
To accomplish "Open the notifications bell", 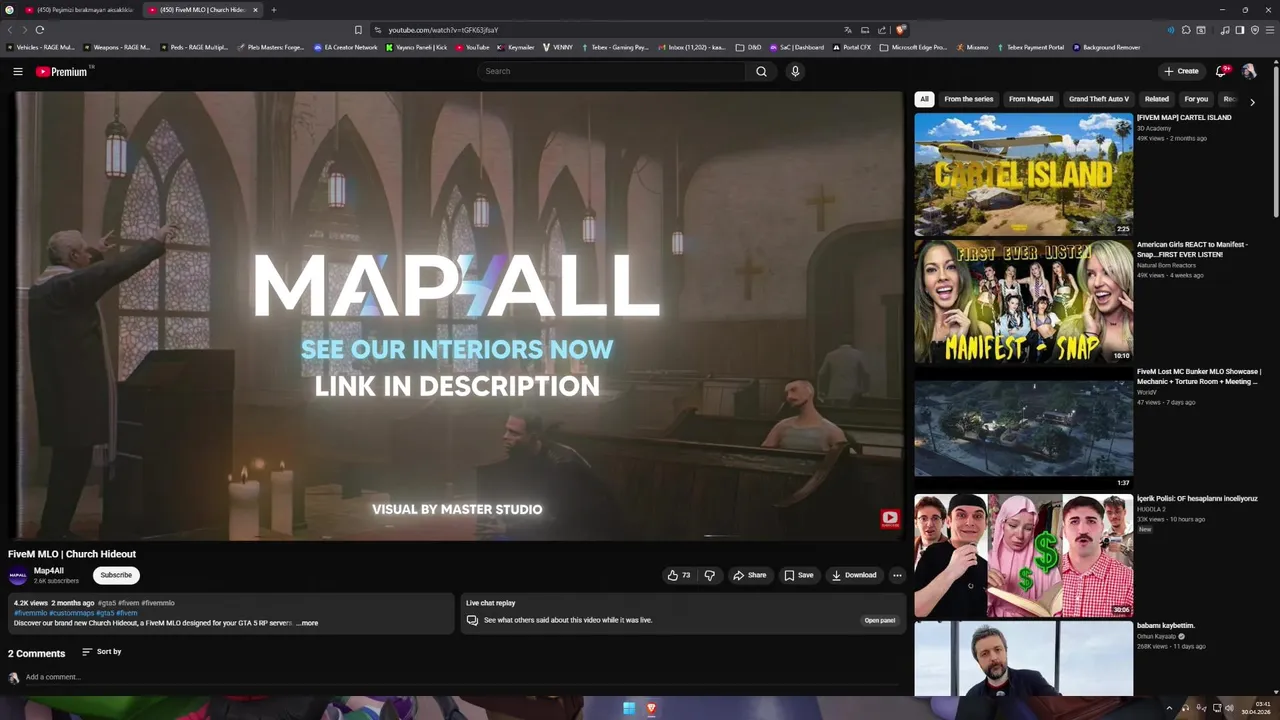I will (x=1221, y=71).
